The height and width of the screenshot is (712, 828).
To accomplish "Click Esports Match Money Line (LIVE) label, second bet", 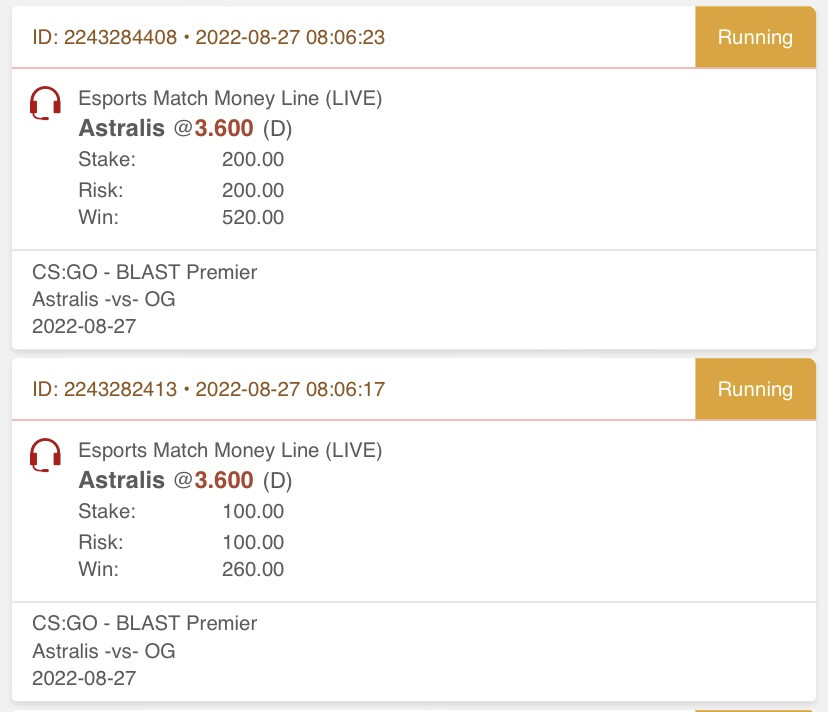I will pos(230,450).
